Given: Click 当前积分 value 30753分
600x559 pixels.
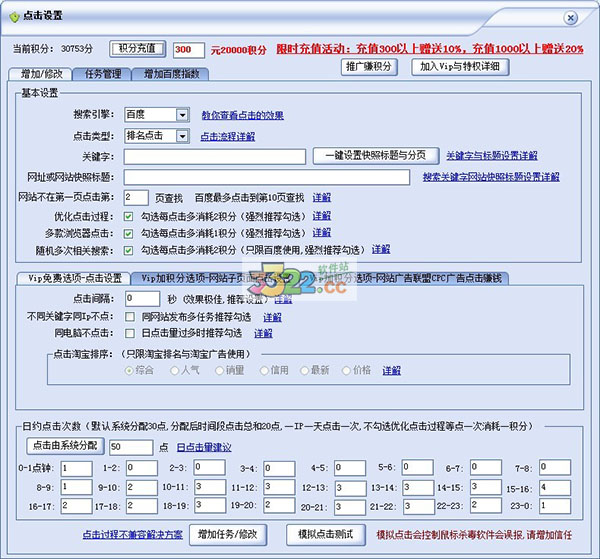Looking at the screenshot, I should coord(77,49).
